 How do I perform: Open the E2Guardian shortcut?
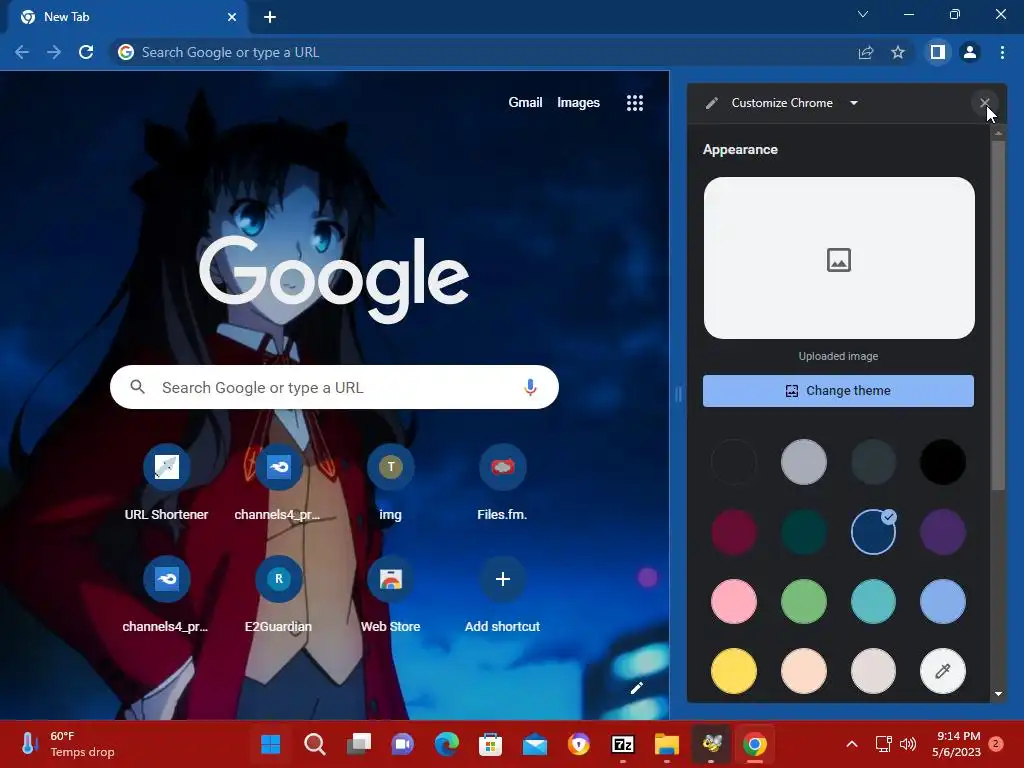(x=278, y=594)
